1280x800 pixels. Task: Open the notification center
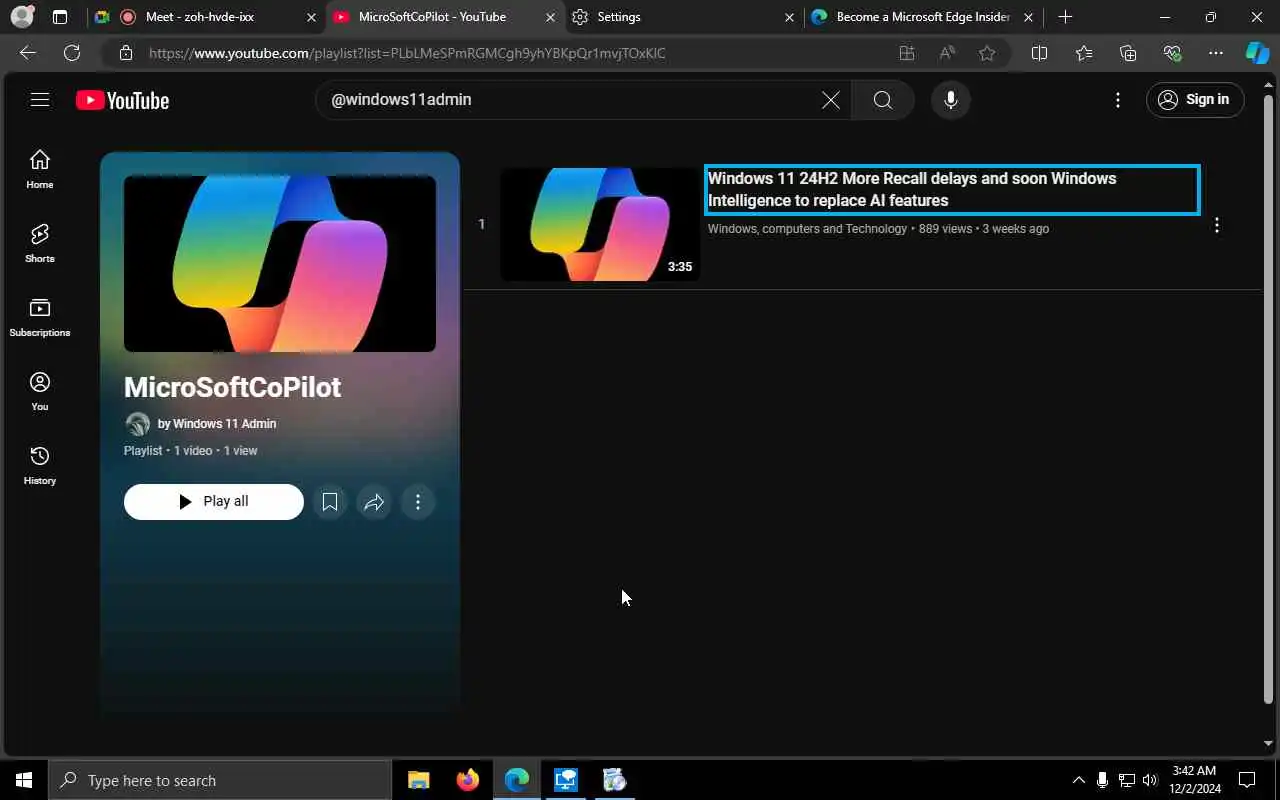coord(1247,780)
